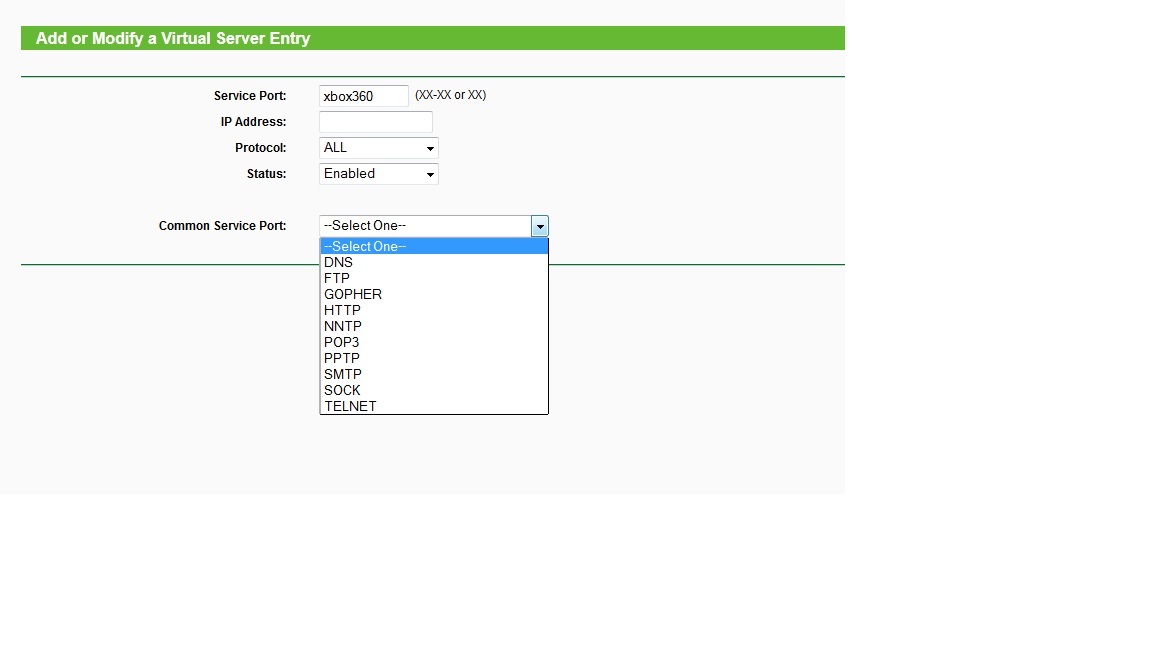Open the Status dropdown showing Enabled
This screenshot has height=648, width=1152.
[x=378, y=174]
